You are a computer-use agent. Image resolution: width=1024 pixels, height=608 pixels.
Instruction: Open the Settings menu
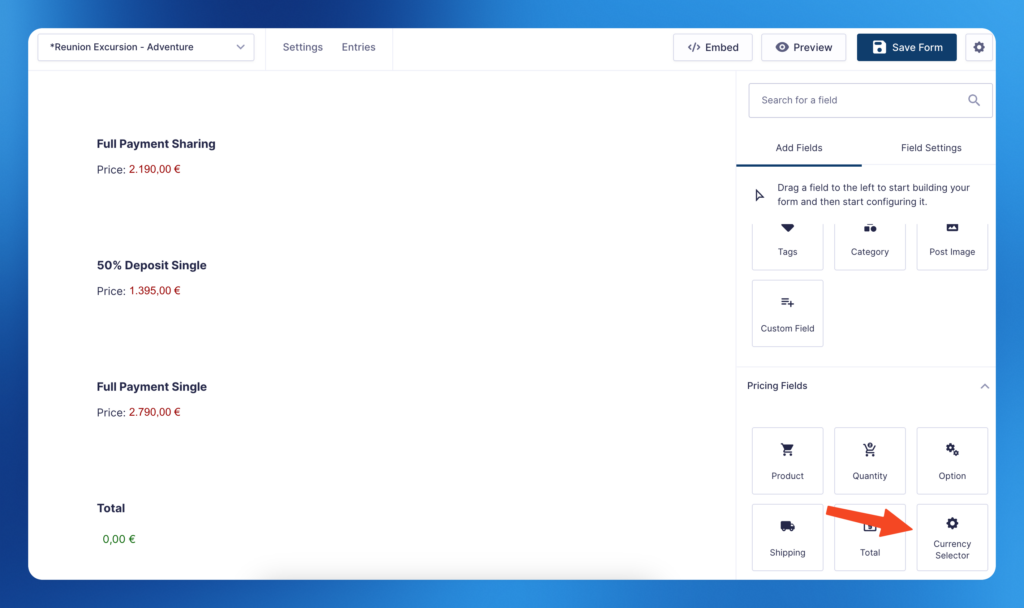pyautogui.click(x=302, y=47)
